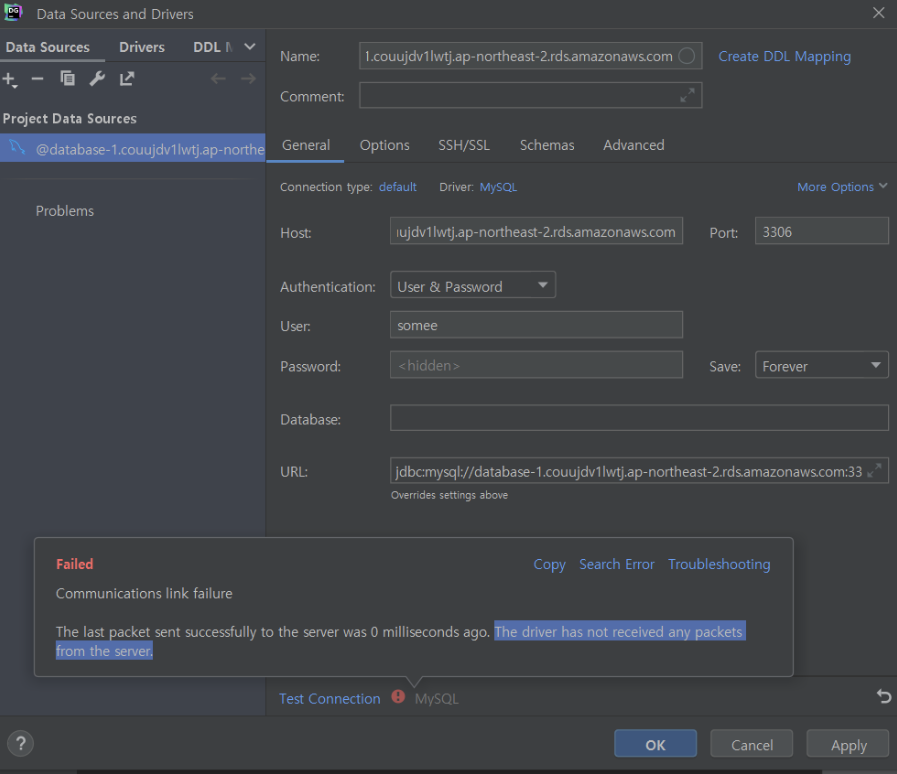The width and height of the screenshot is (897, 774).
Task: Select the Problems item in sidebar
Action: pos(65,211)
